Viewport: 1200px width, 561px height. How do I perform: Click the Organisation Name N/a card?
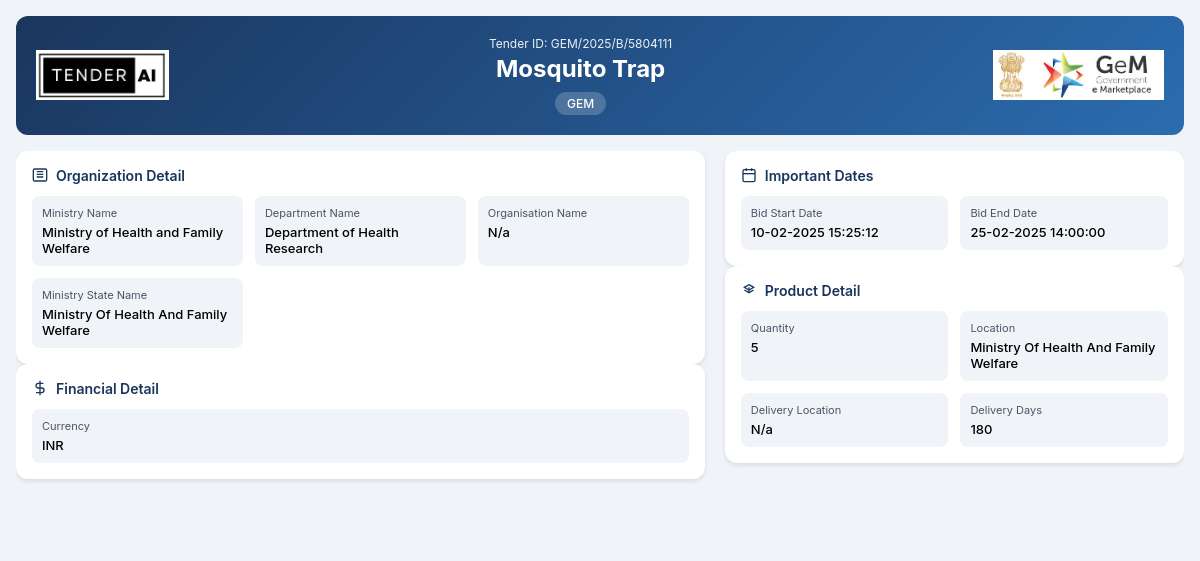point(583,231)
